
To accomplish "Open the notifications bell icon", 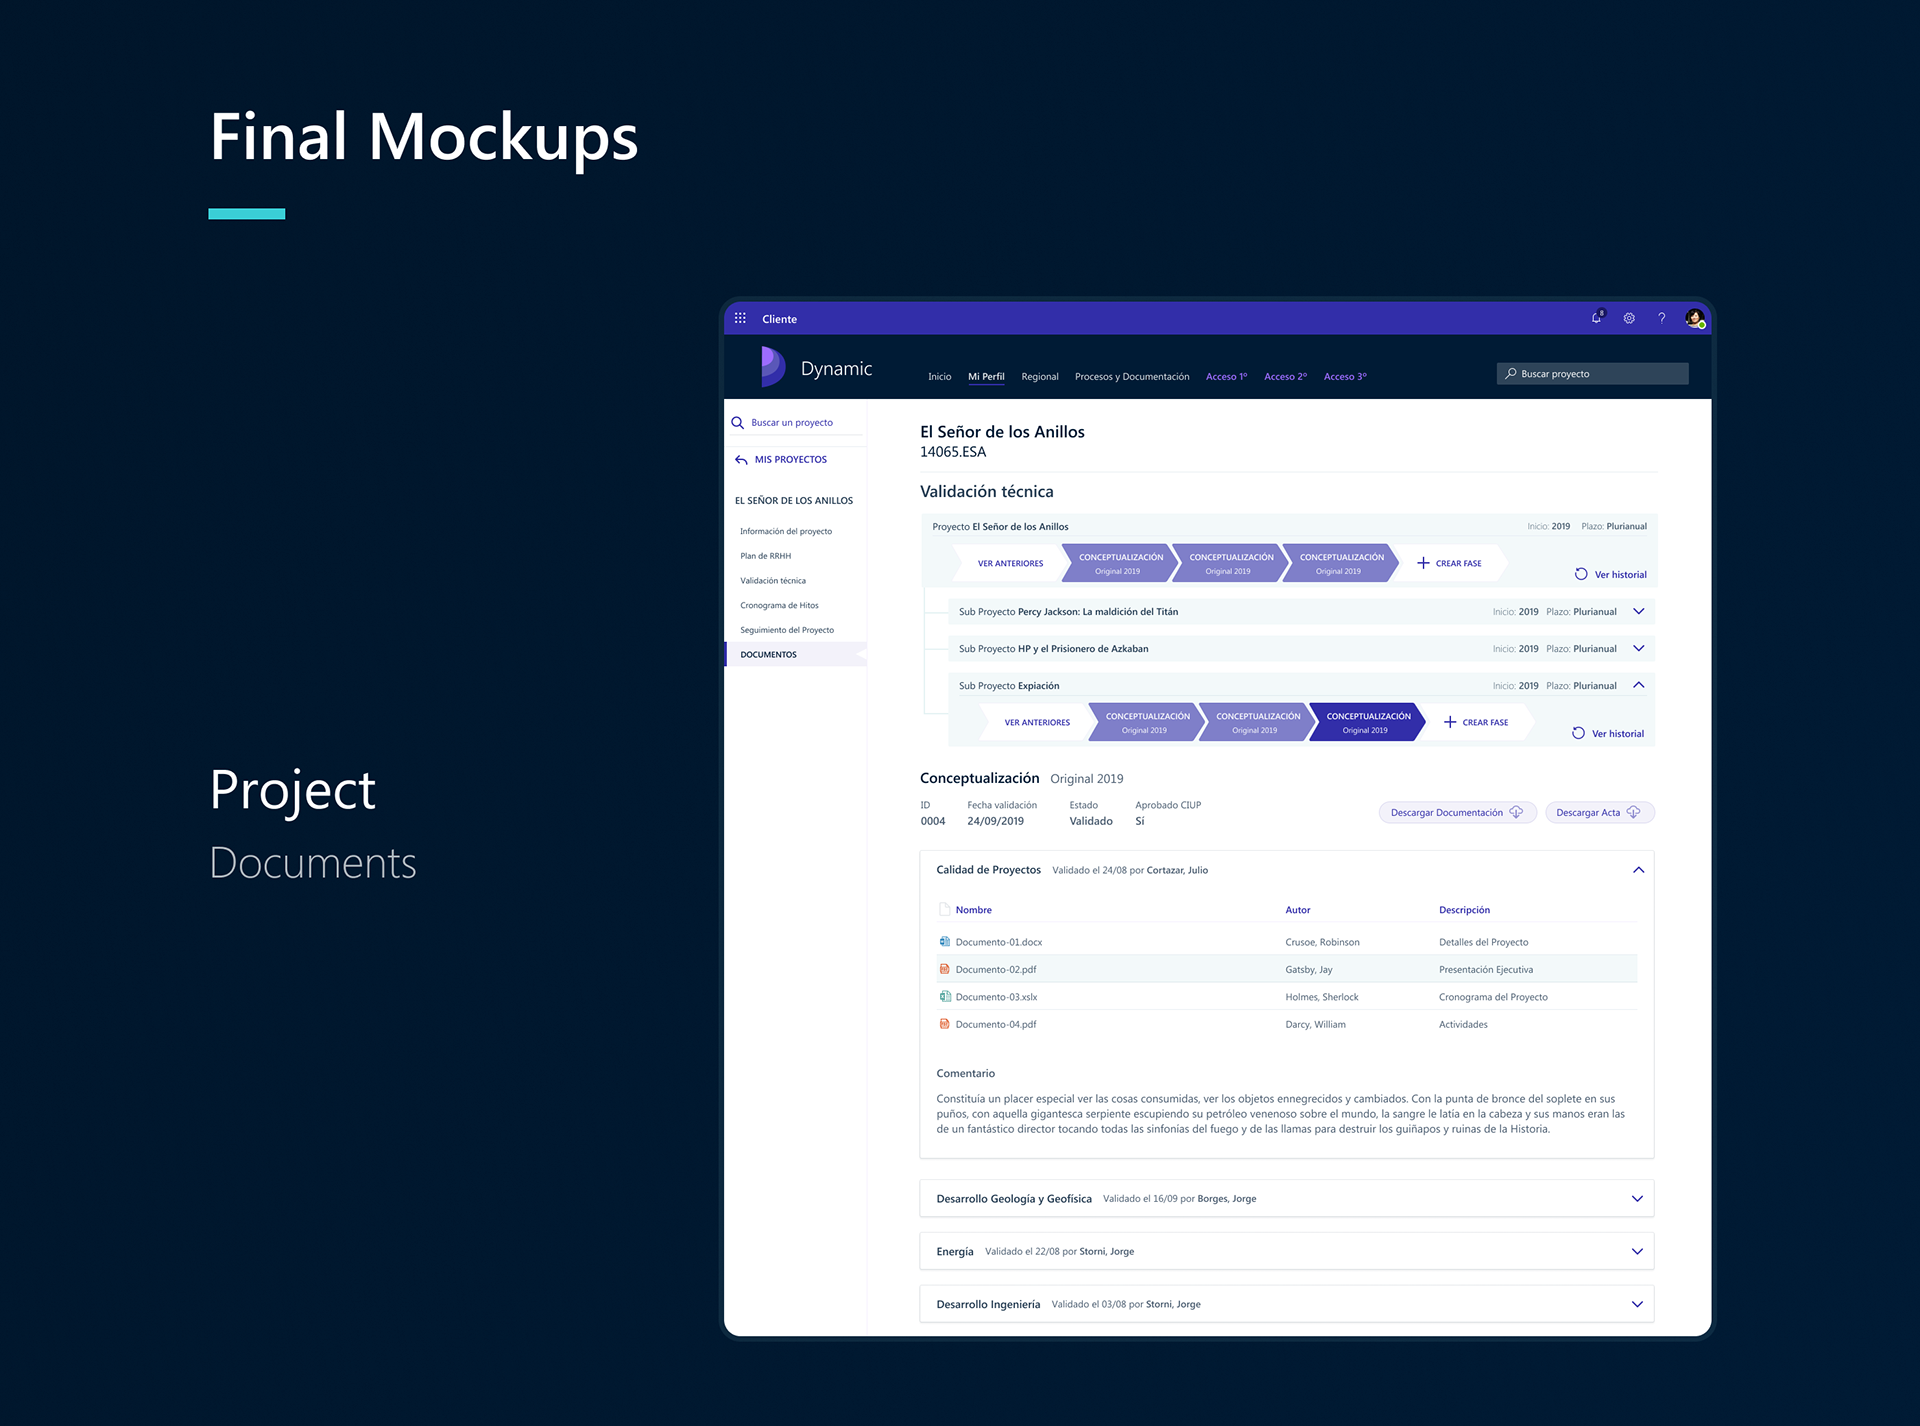I will click(x=1596, y=318).
